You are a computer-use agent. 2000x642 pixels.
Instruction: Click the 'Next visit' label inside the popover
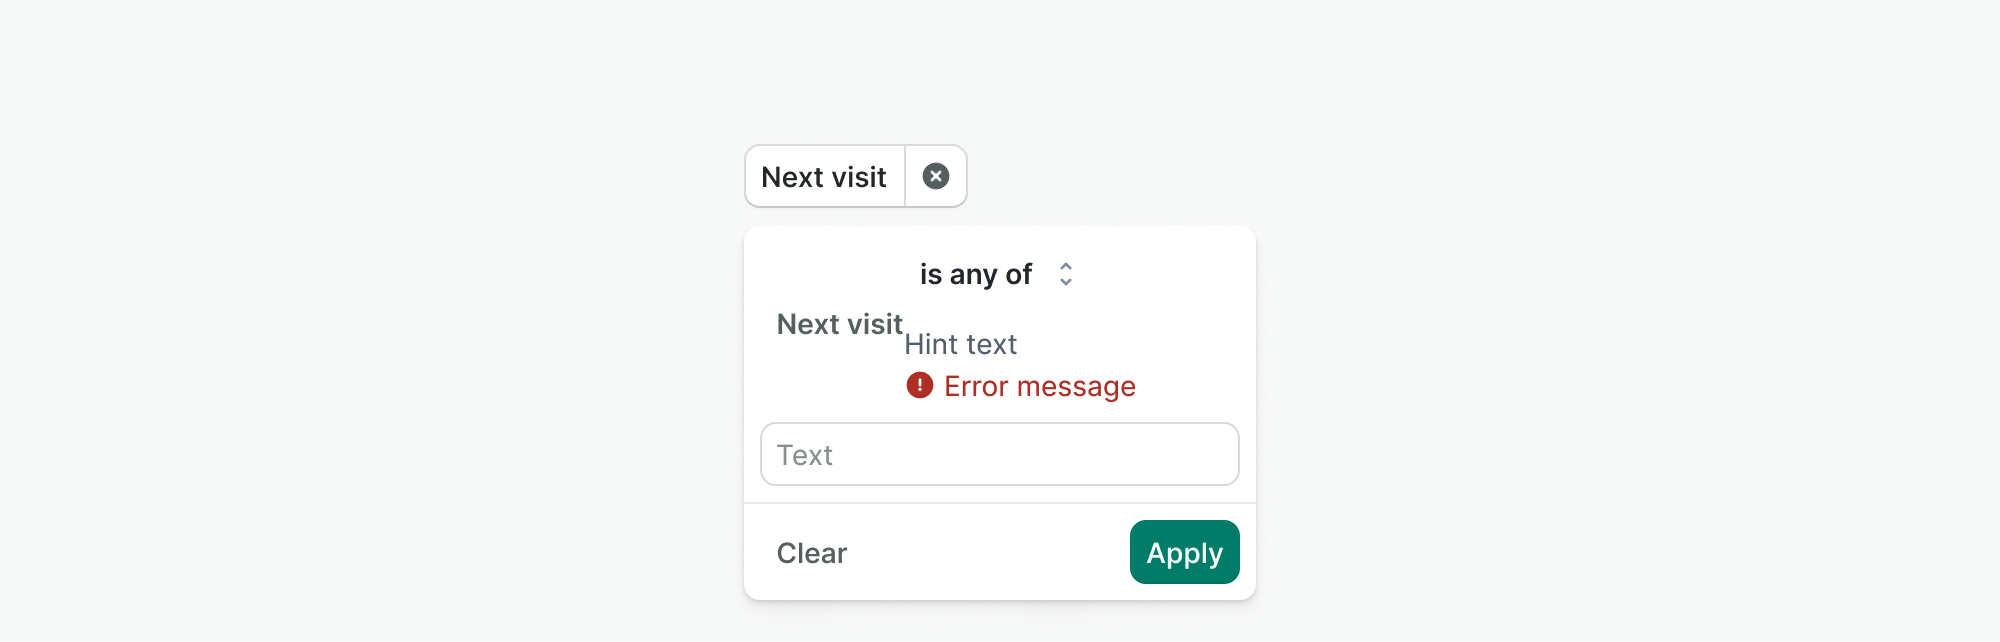click(839, 324)
